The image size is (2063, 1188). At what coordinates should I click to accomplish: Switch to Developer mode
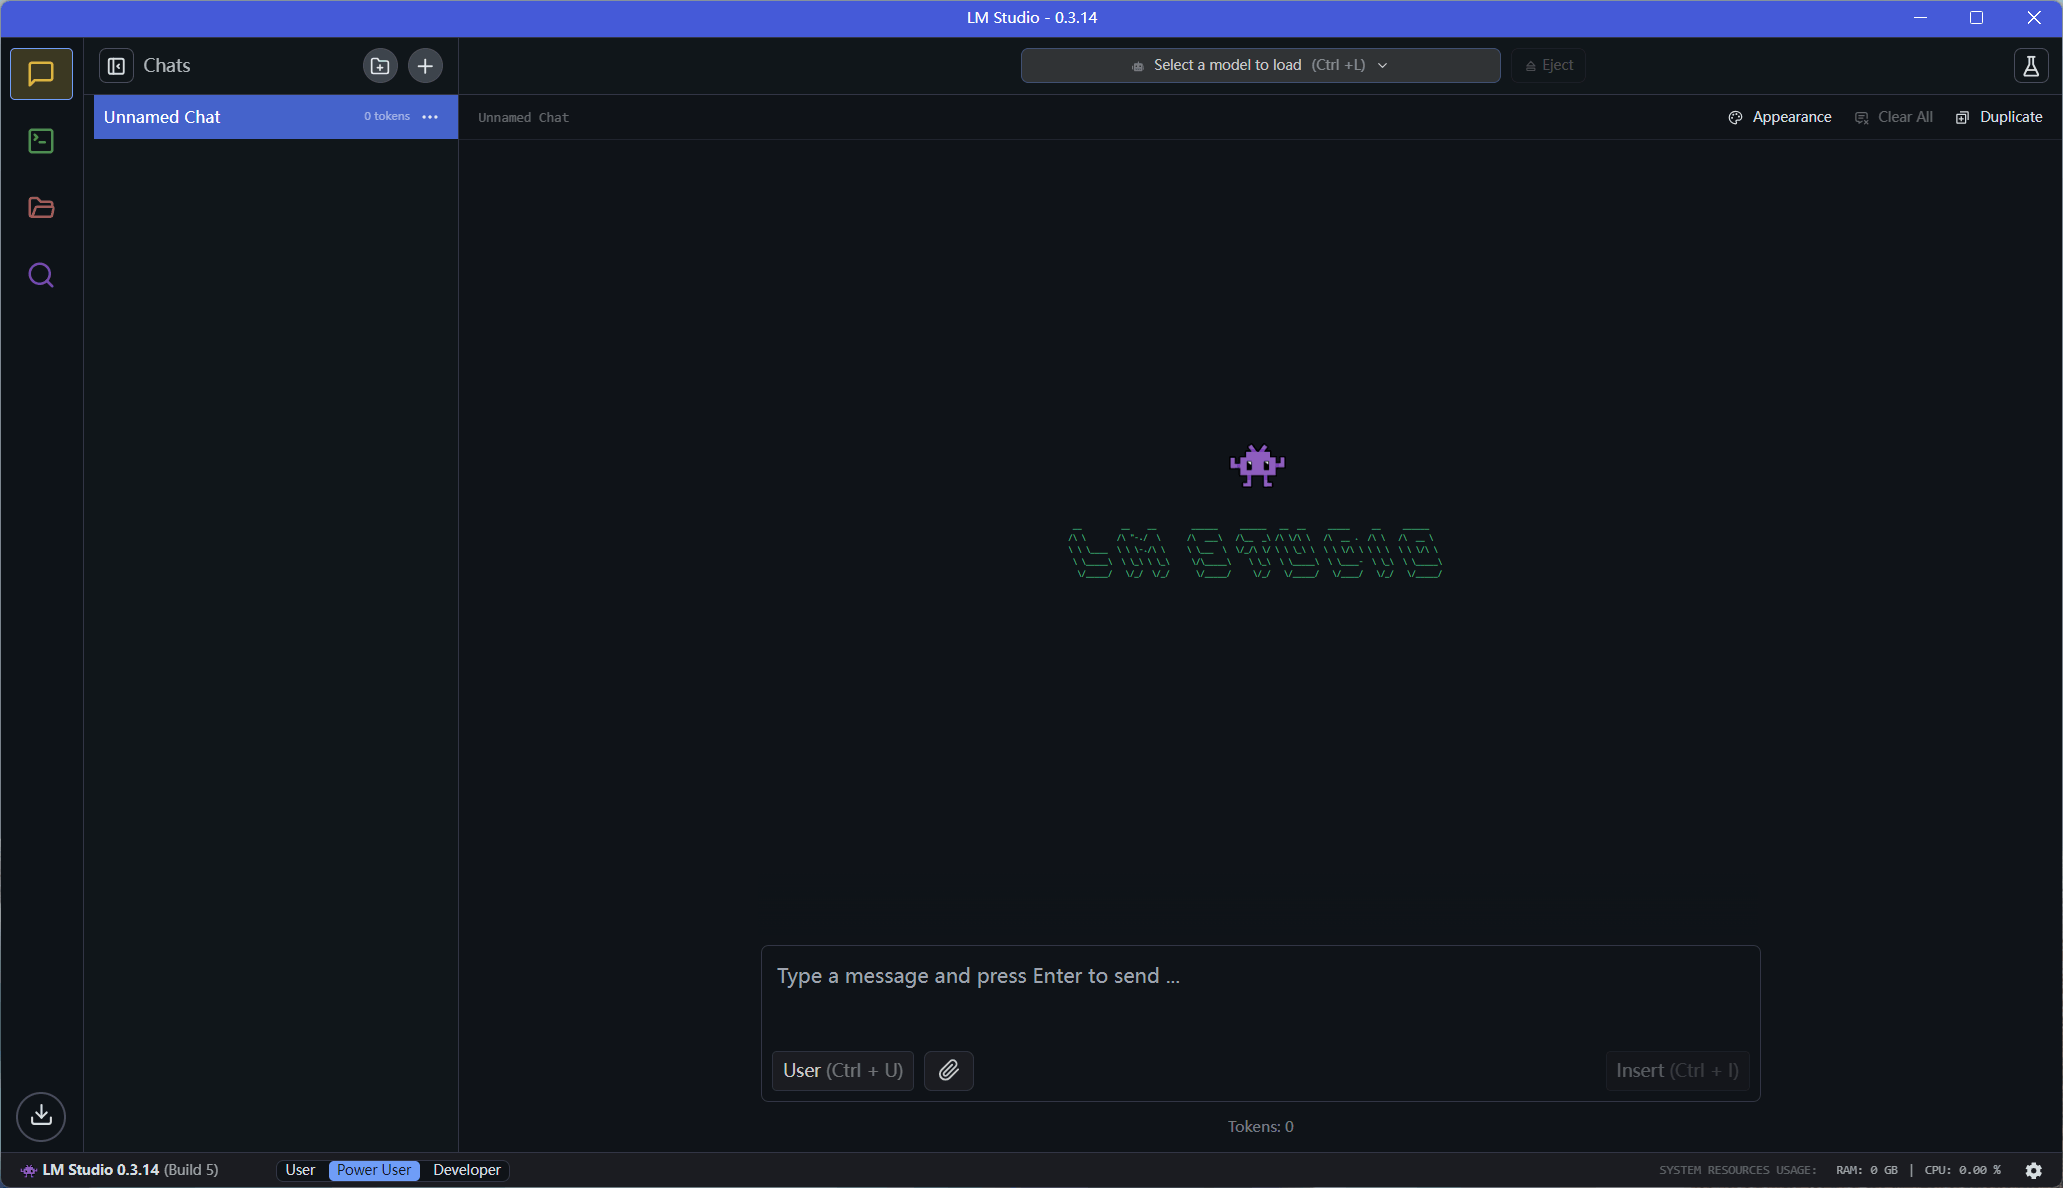coord(467,1170)
